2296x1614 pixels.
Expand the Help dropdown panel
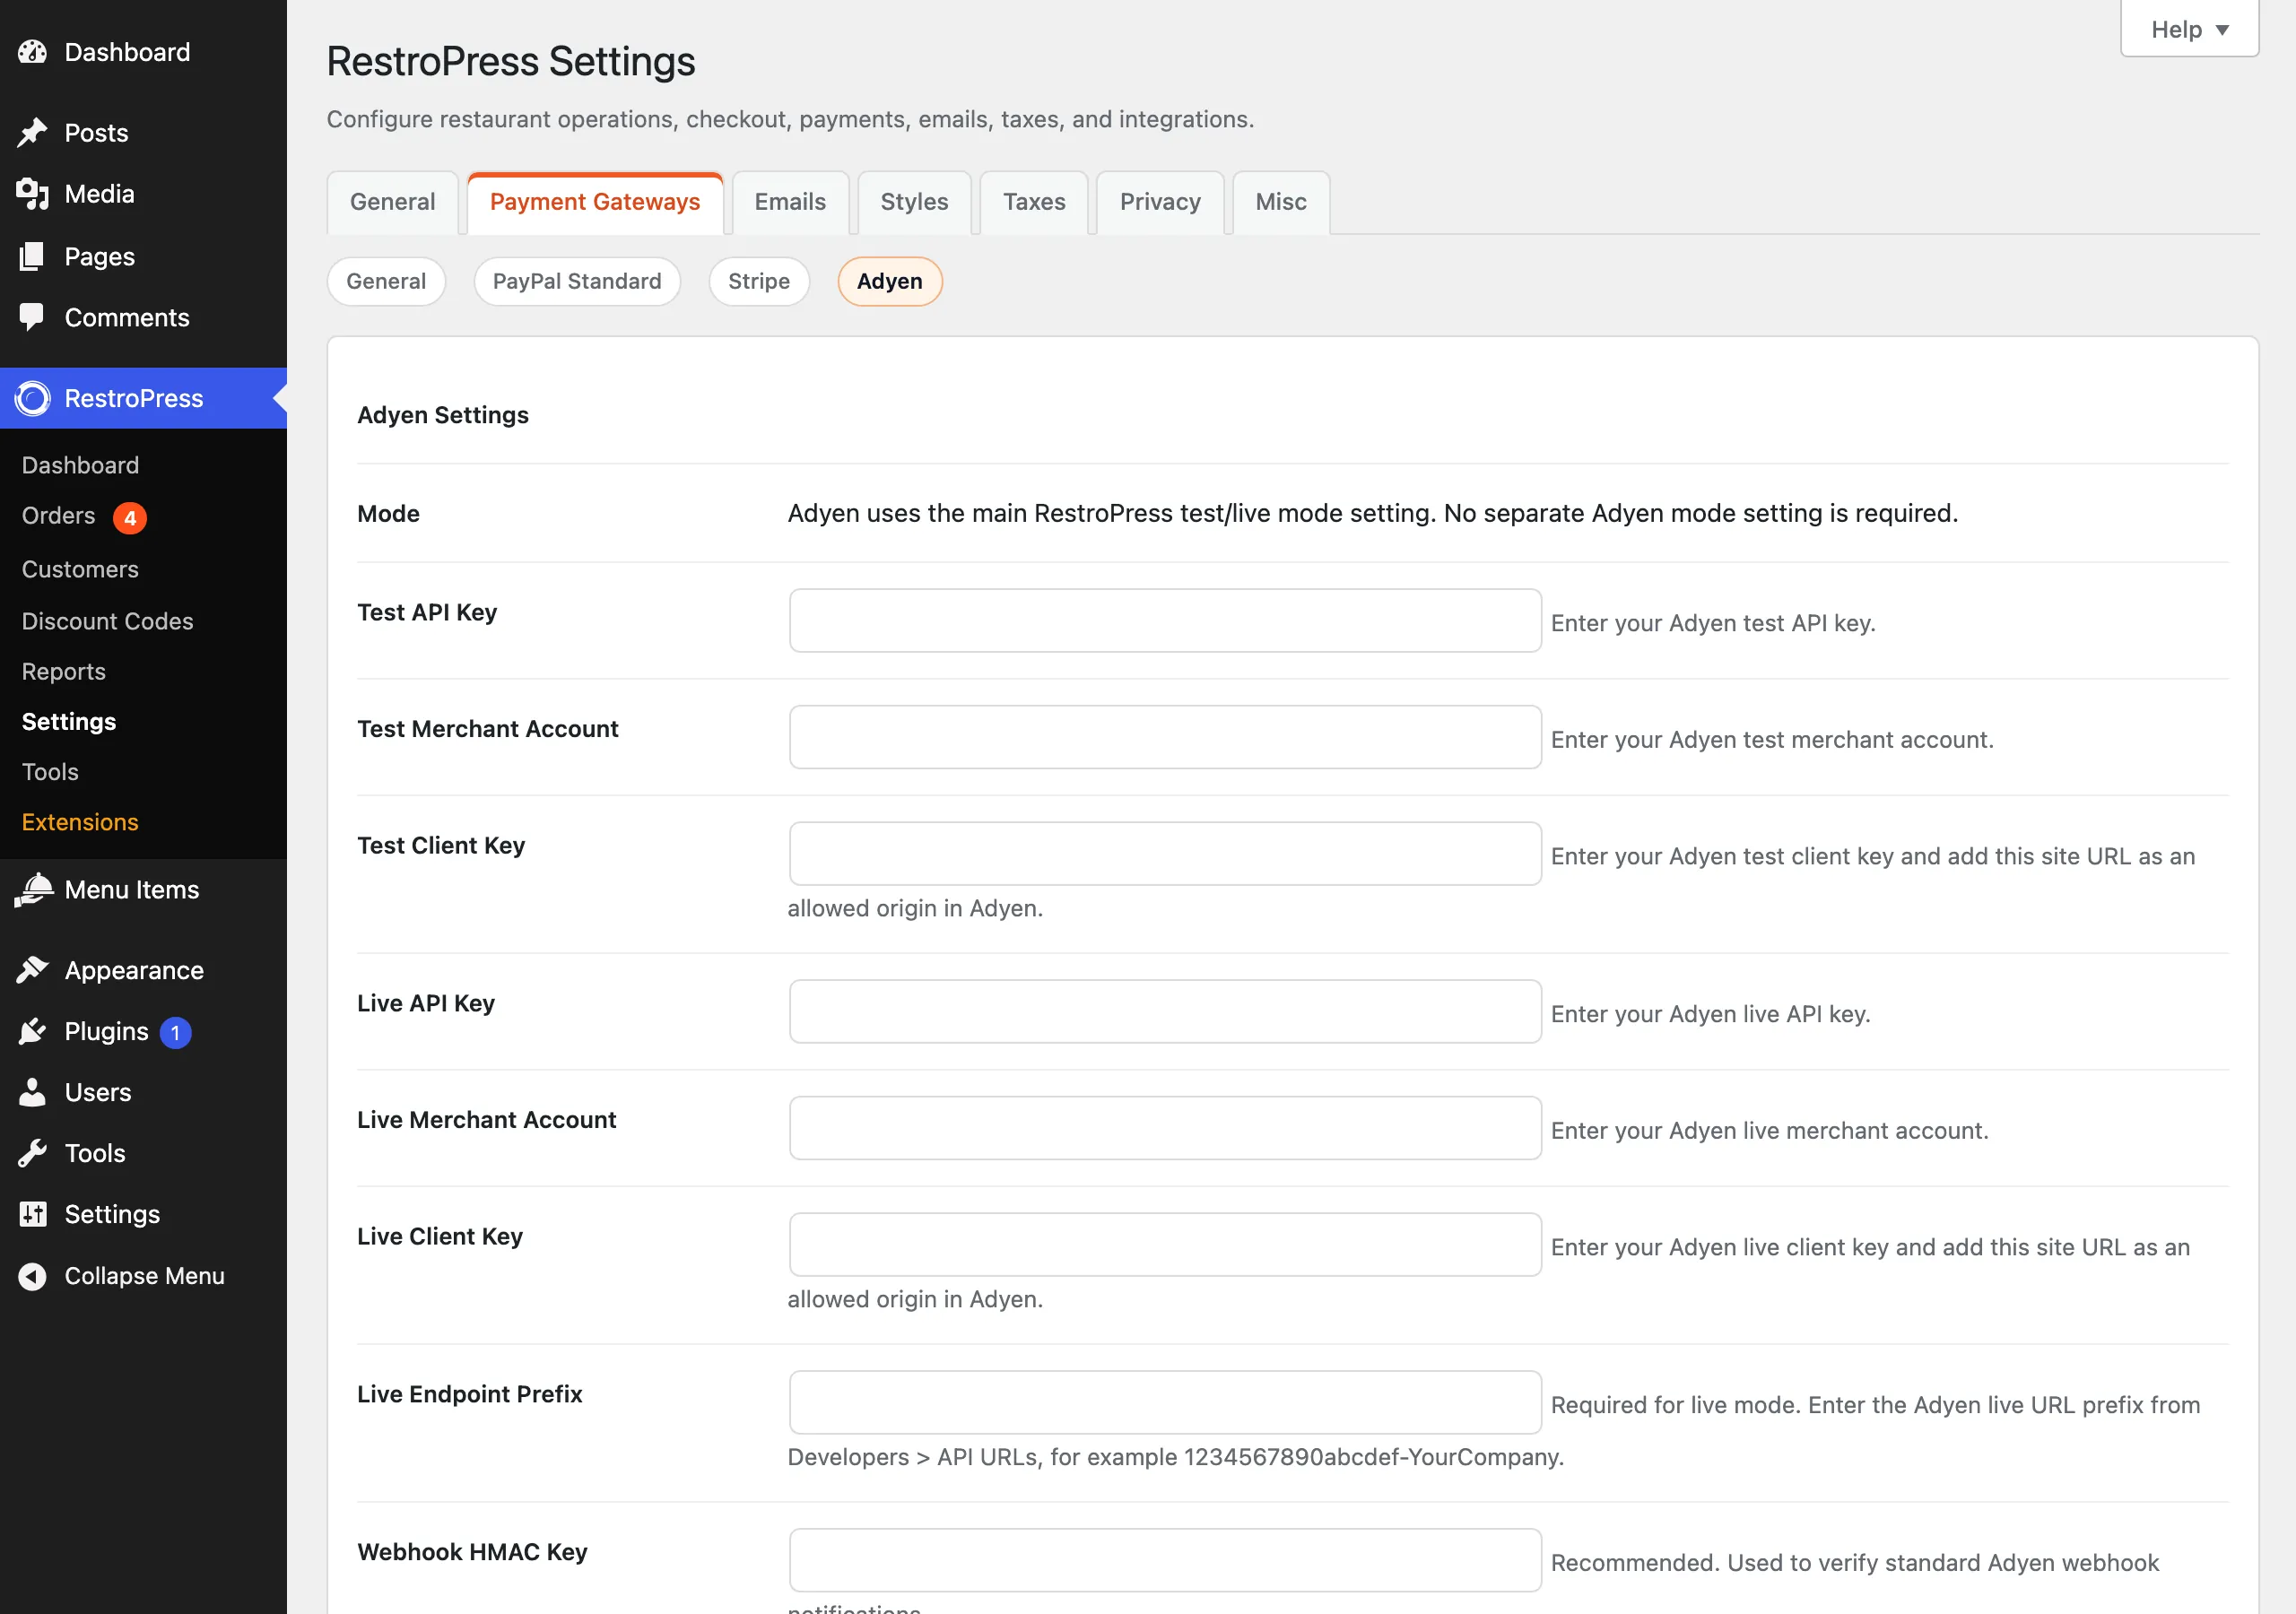pos(2189,29)
